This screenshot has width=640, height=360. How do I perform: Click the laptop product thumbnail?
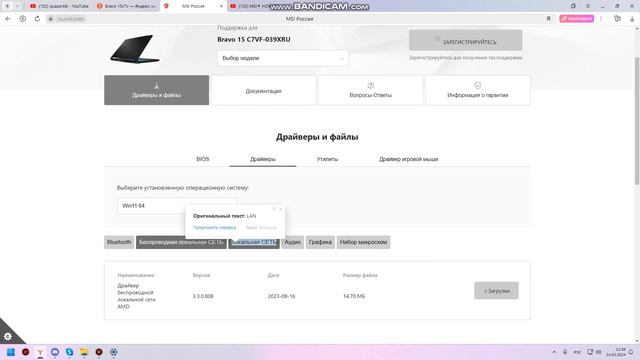click(x=135, y=49)
